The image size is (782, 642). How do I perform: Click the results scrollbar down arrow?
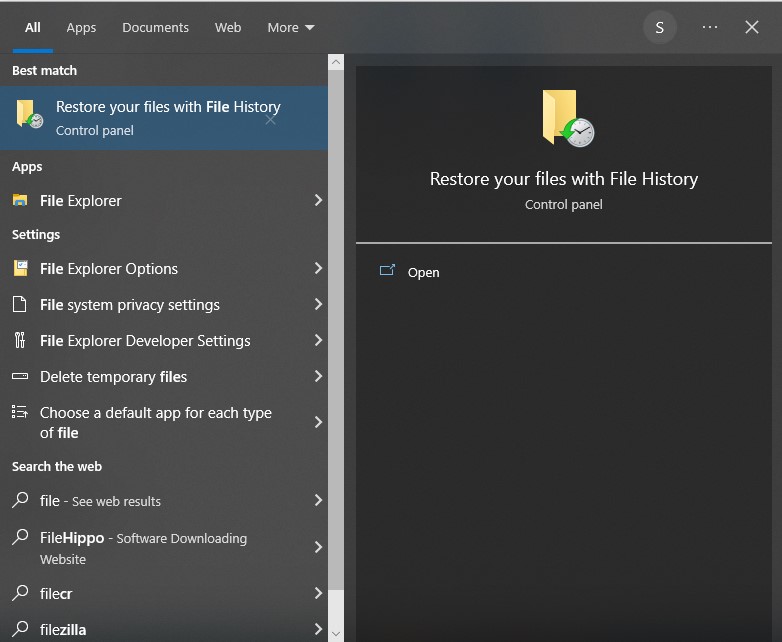(336, 634)
